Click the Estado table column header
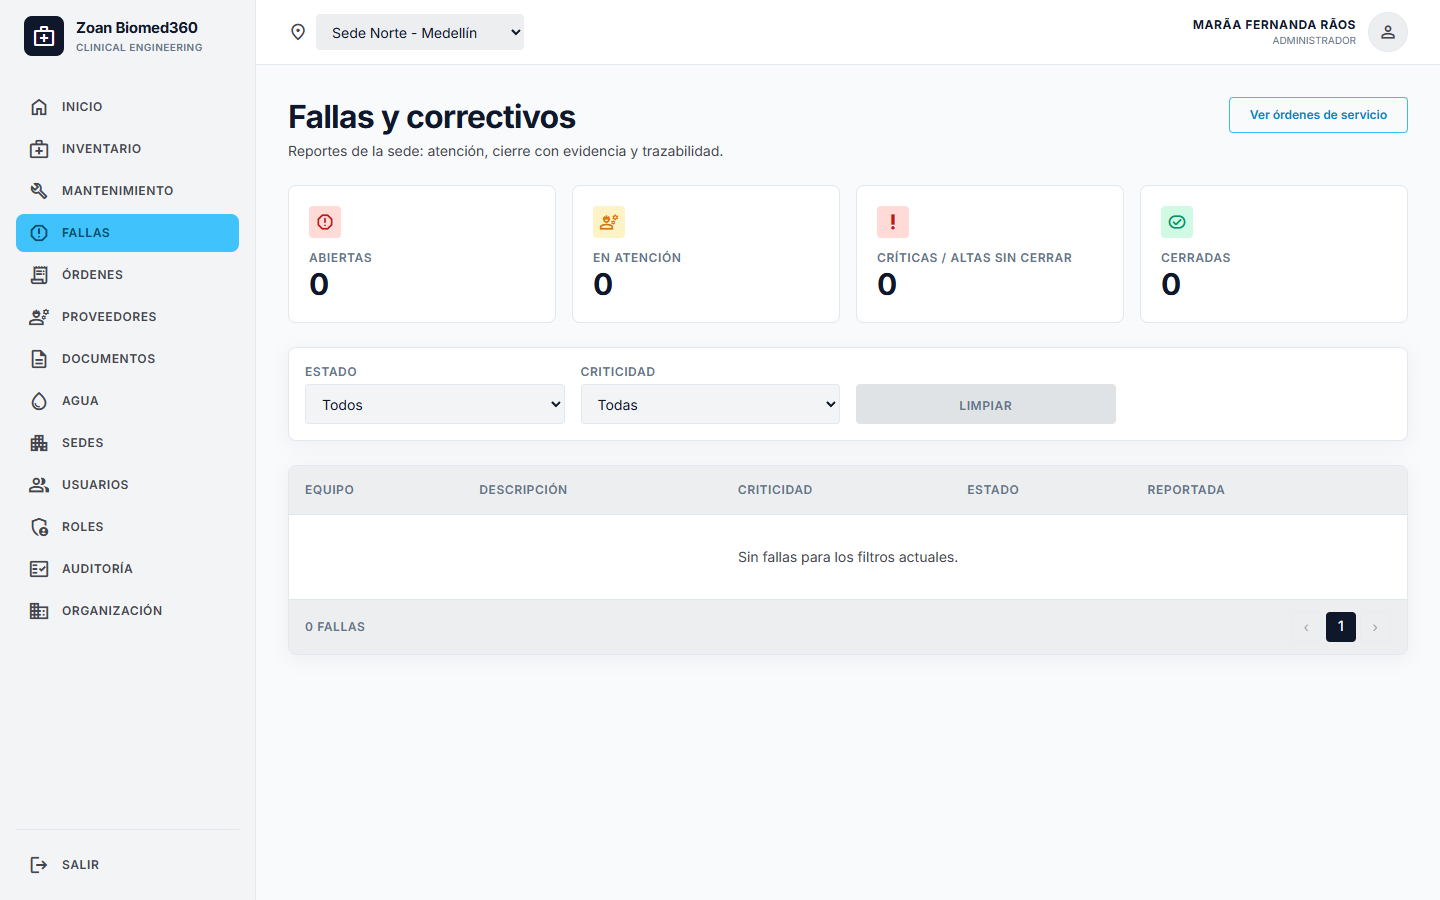The image size is (1440, 900). coord(993,490)
